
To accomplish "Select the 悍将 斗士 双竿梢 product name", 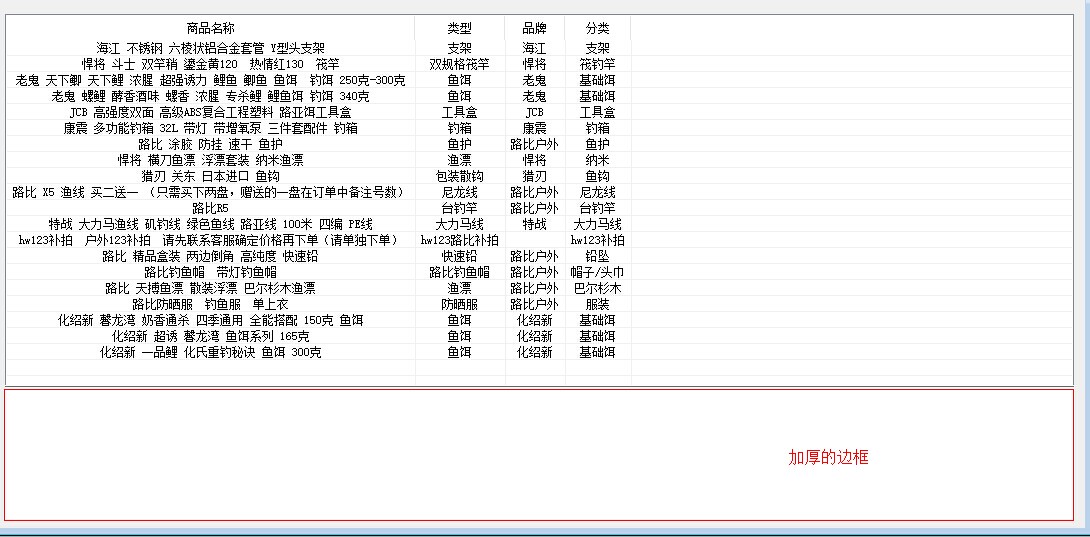I will pyautogui.click(x=211, y=64).
